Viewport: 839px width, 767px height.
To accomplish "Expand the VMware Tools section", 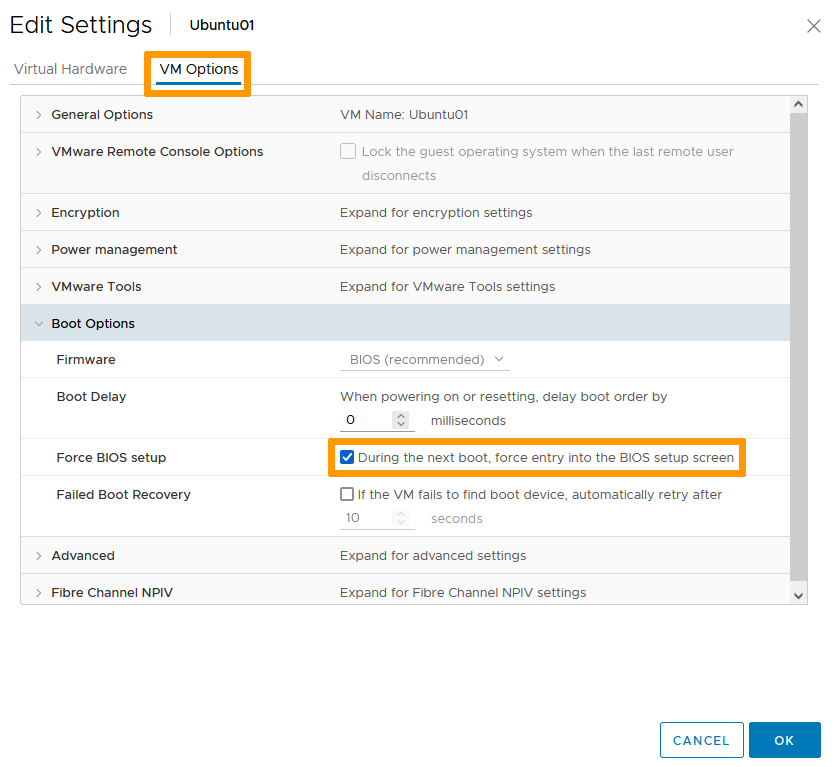I will (39, 287).
